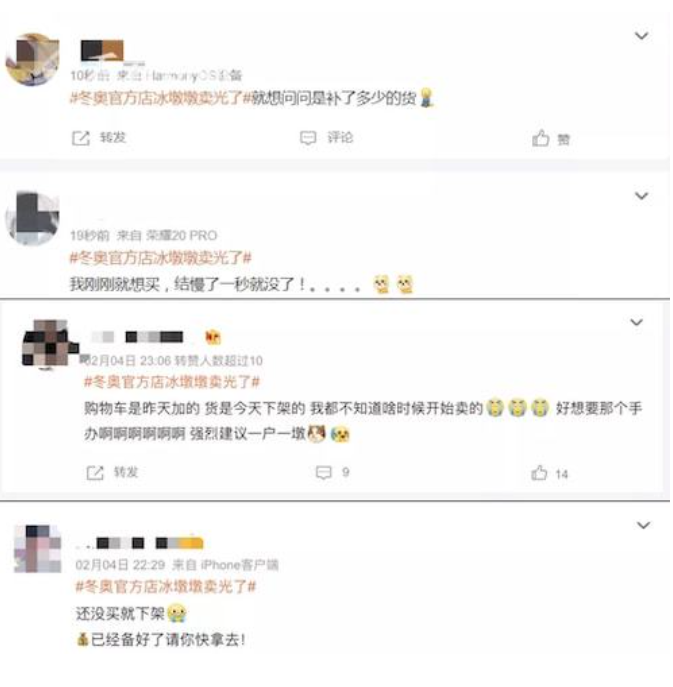Open the dropdown arrow on the 荣耀20 PRO post
Screen dimensions: 673x687
[641, 196]
